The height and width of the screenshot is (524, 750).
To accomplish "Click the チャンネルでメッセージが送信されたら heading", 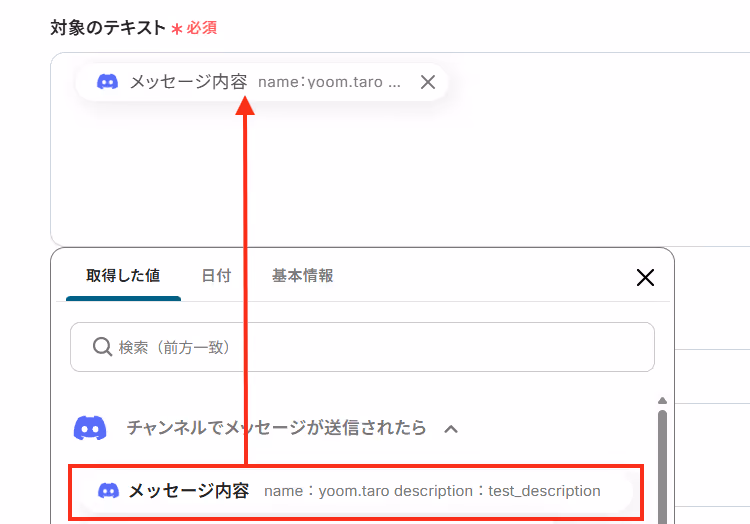I will point(276,427).
